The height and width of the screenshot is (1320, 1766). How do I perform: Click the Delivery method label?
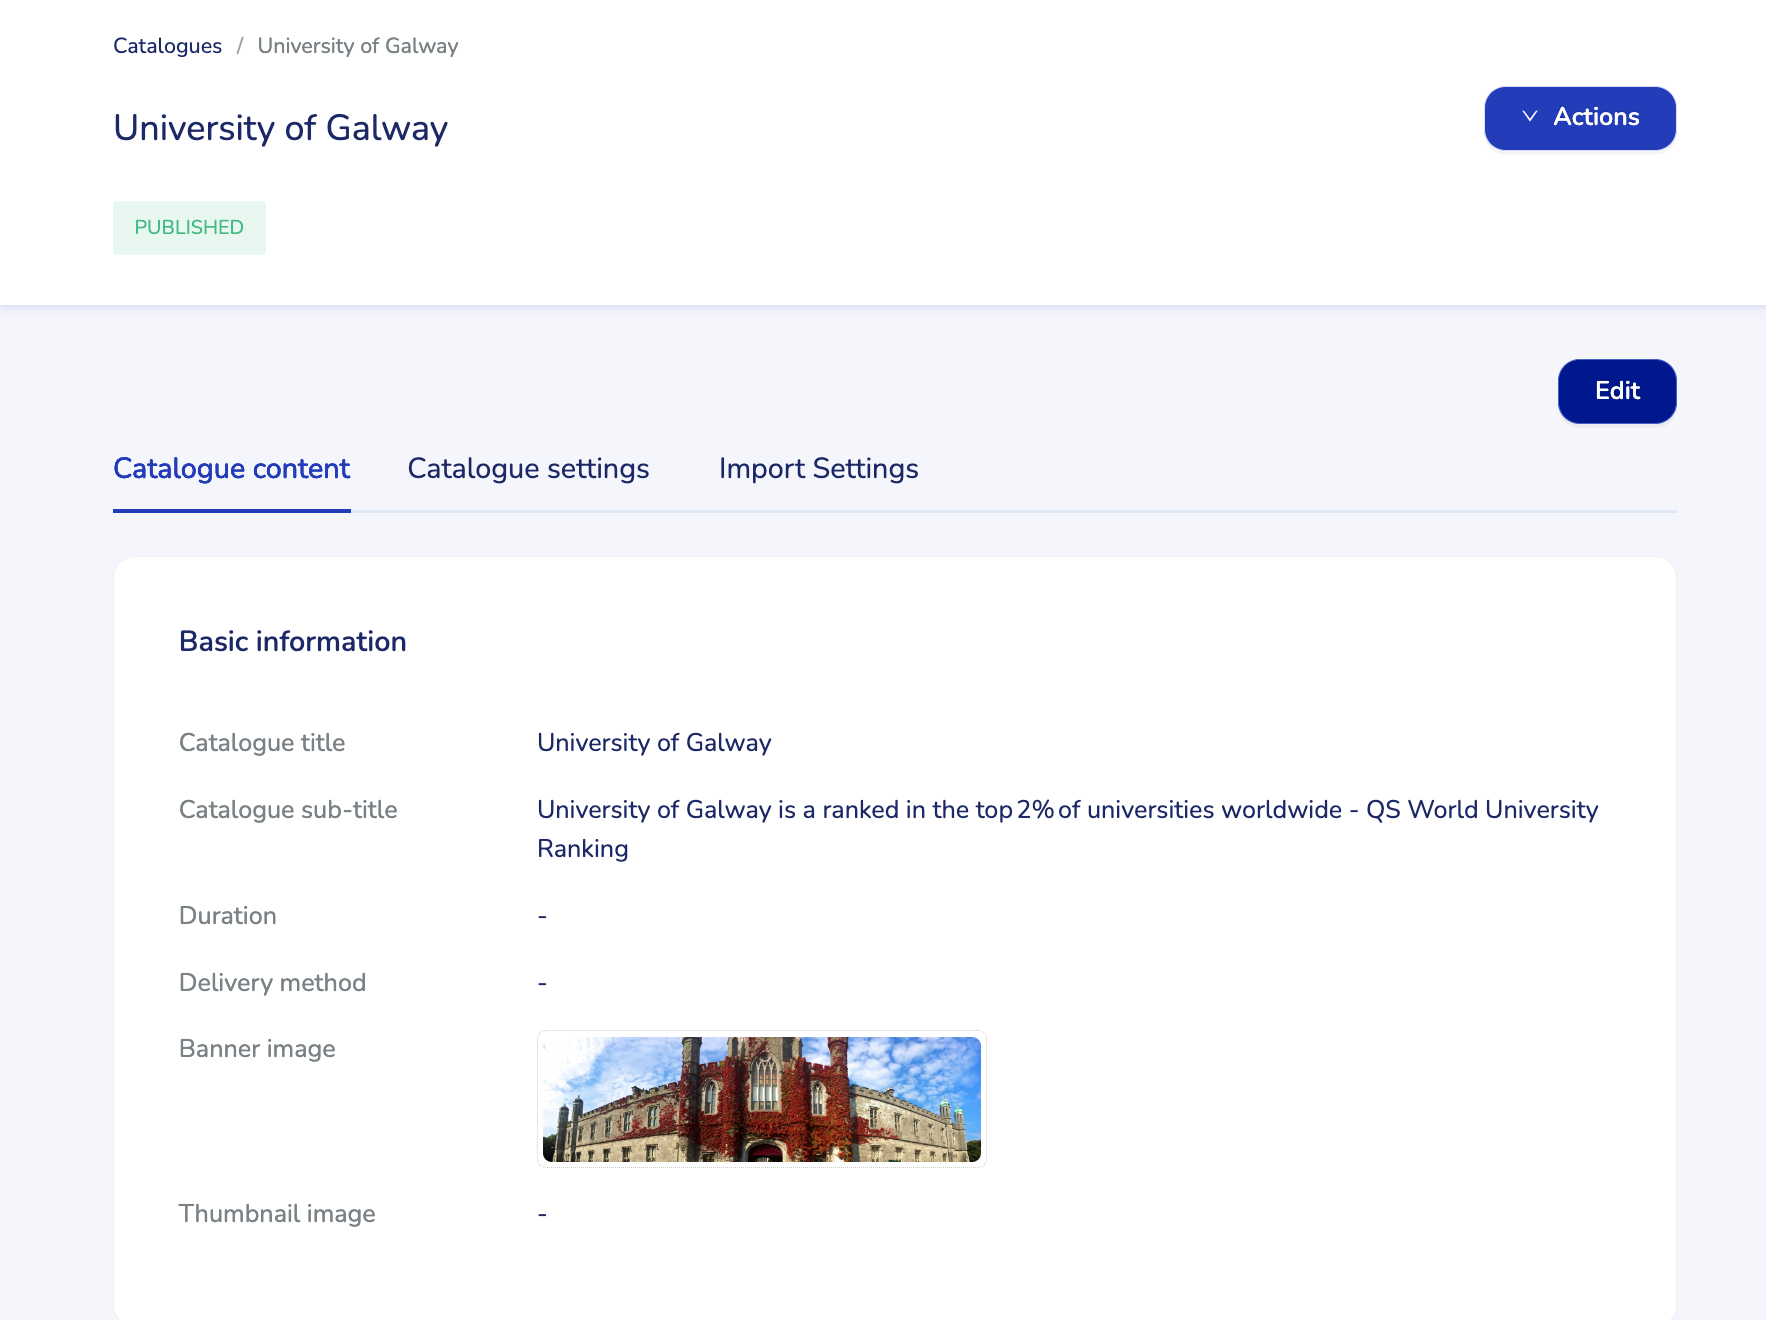pyautogui.click(x=272, y=983)
